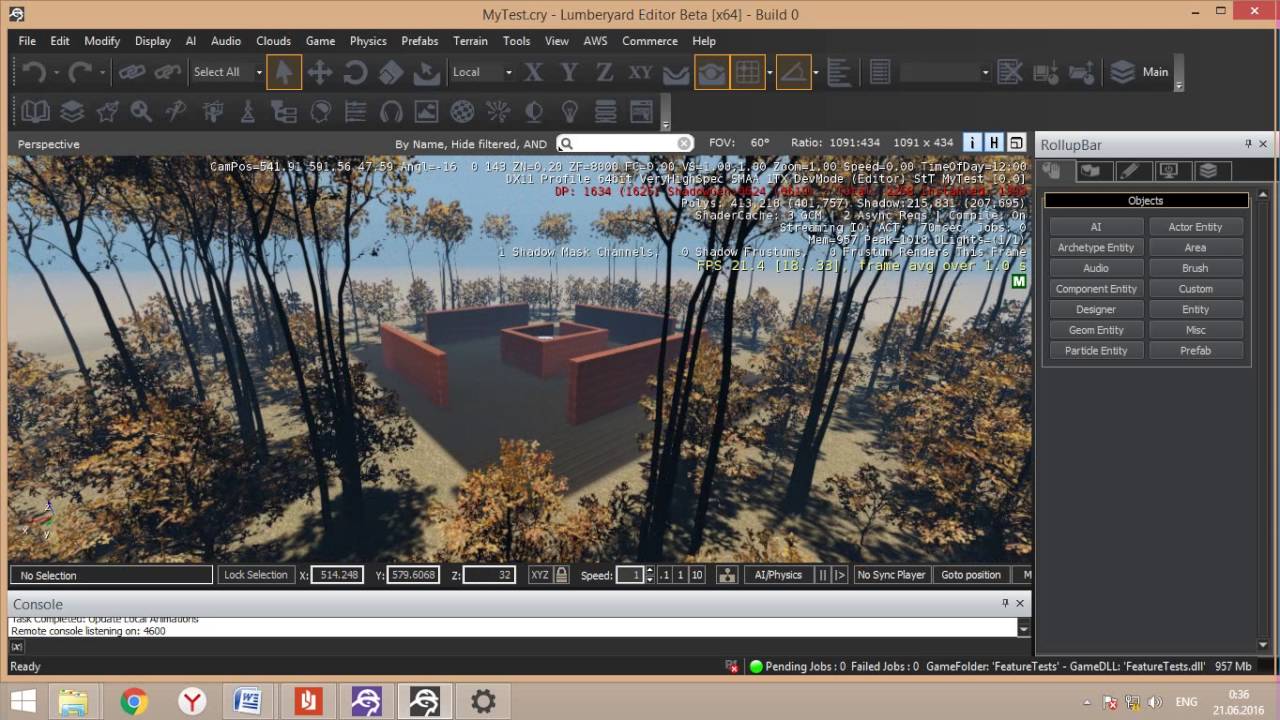Open the Commerce menu
The image size is (1280, 720).
650,41
